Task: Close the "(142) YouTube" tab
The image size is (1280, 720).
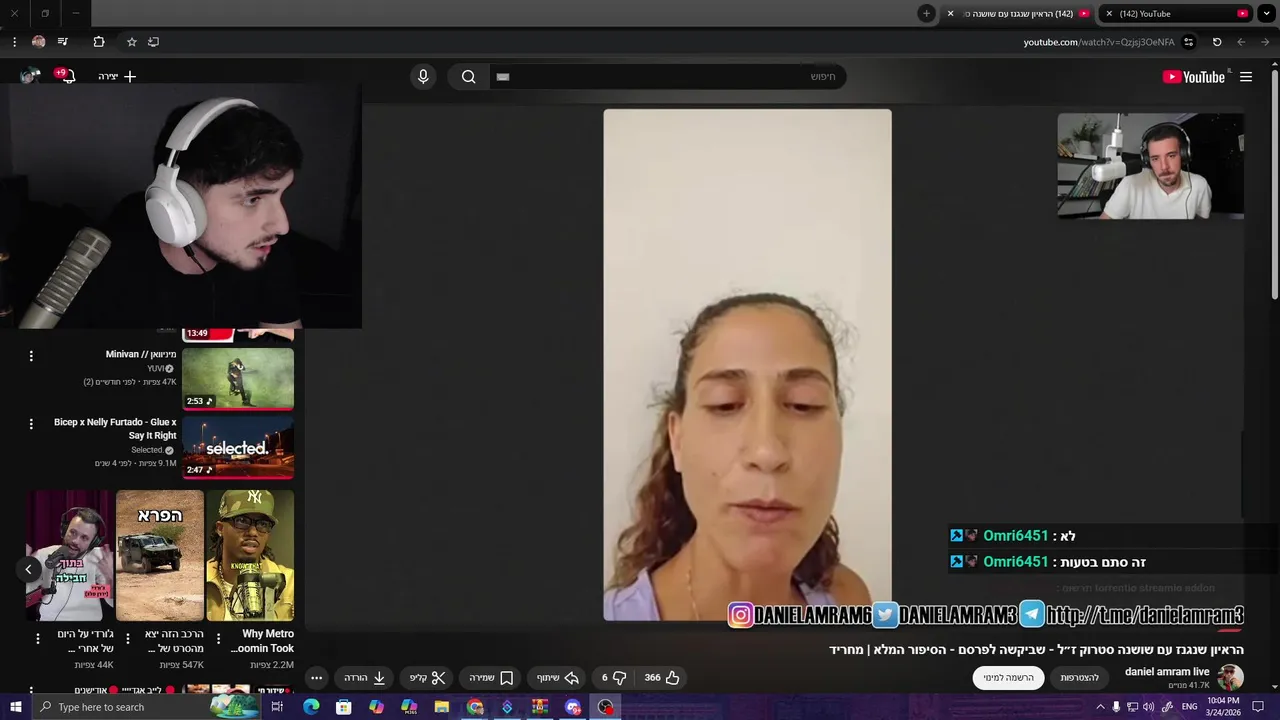Action: (1109, 14)
